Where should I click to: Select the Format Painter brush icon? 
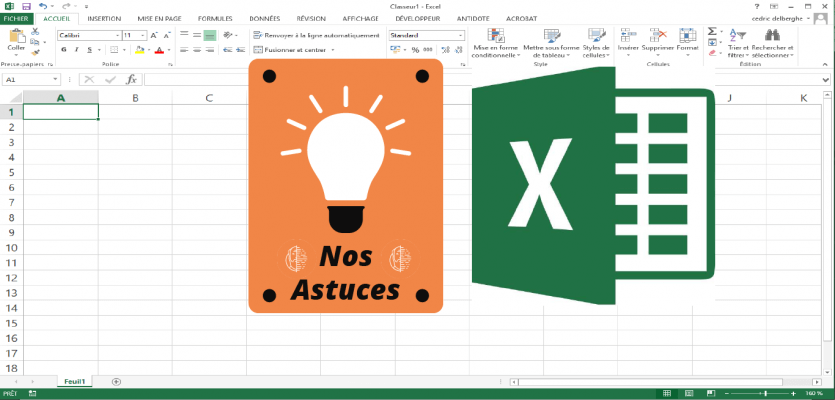click(x=35, y=52)
